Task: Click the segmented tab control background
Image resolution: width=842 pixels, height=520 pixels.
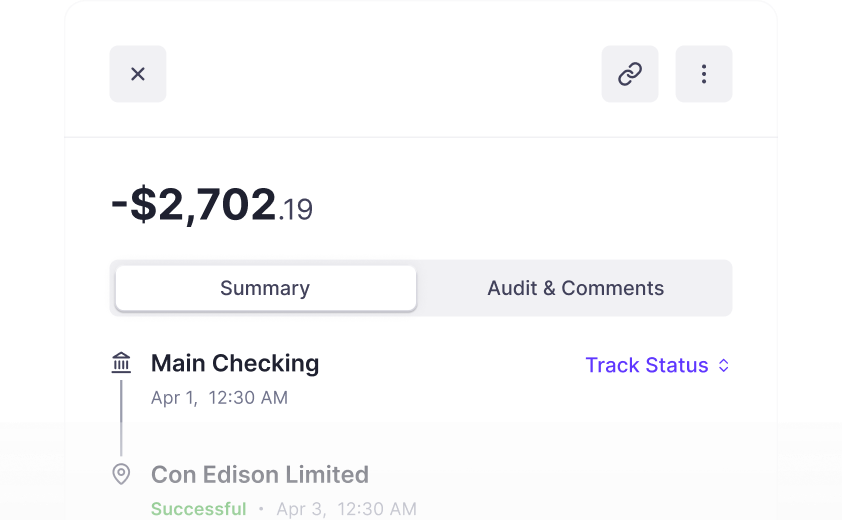Action: pyautogui.click(x=421, y=288)
